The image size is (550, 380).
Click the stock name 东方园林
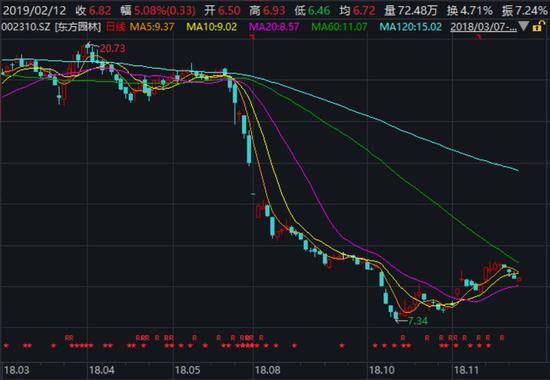click(78, 27)
